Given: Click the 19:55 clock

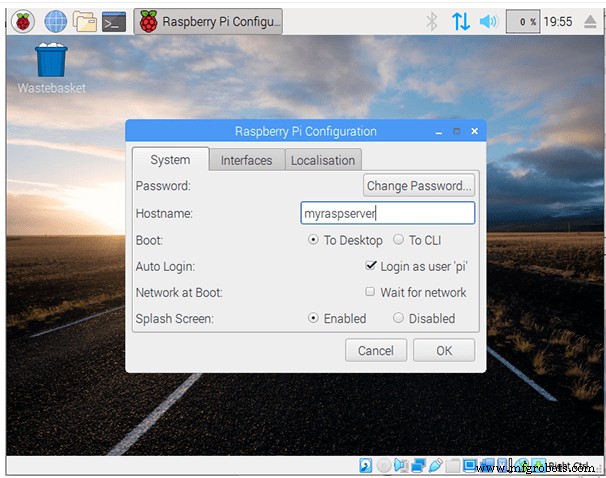Looking at the screenshot, I should (x=558, y=22).
